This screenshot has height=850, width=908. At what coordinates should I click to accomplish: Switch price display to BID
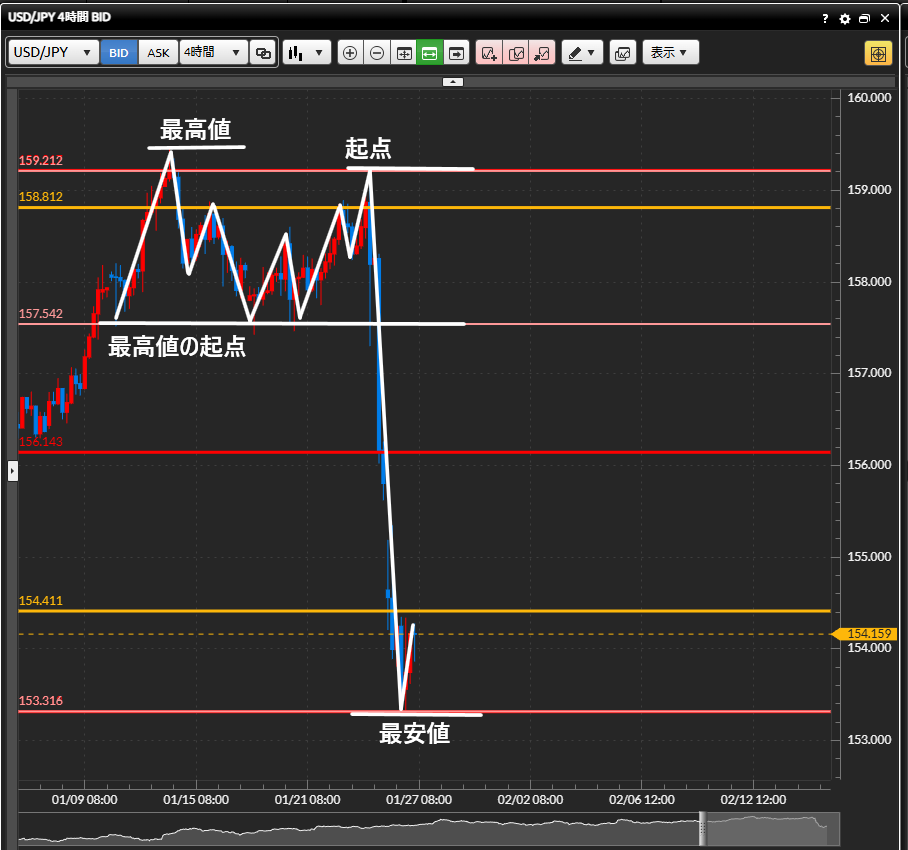(119, 53)
